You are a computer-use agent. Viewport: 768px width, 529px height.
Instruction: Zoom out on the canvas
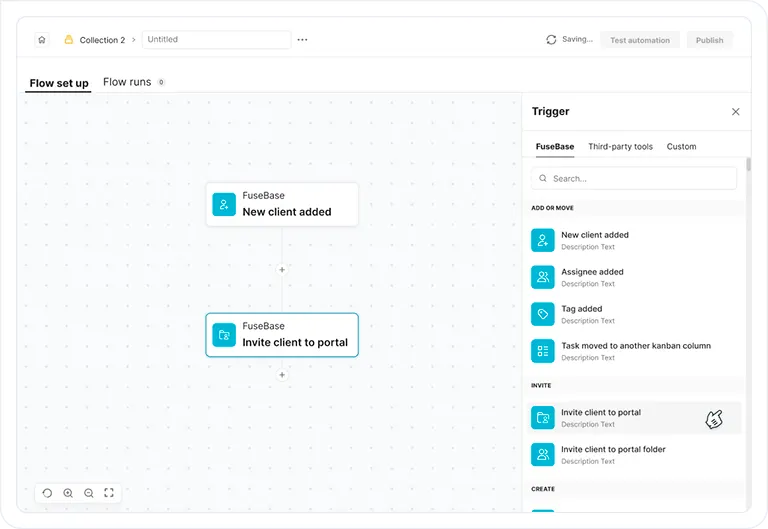pyautogui.click(x=89, y=493)
